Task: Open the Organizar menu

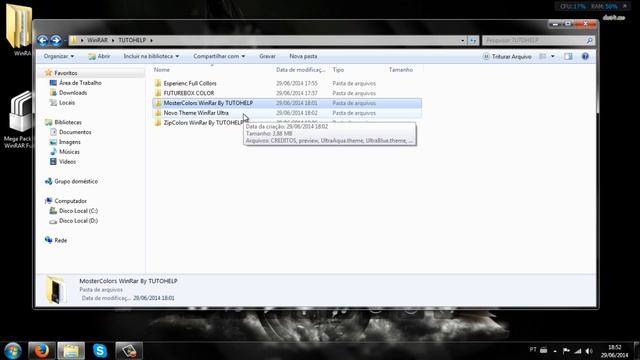Action: 59,56
